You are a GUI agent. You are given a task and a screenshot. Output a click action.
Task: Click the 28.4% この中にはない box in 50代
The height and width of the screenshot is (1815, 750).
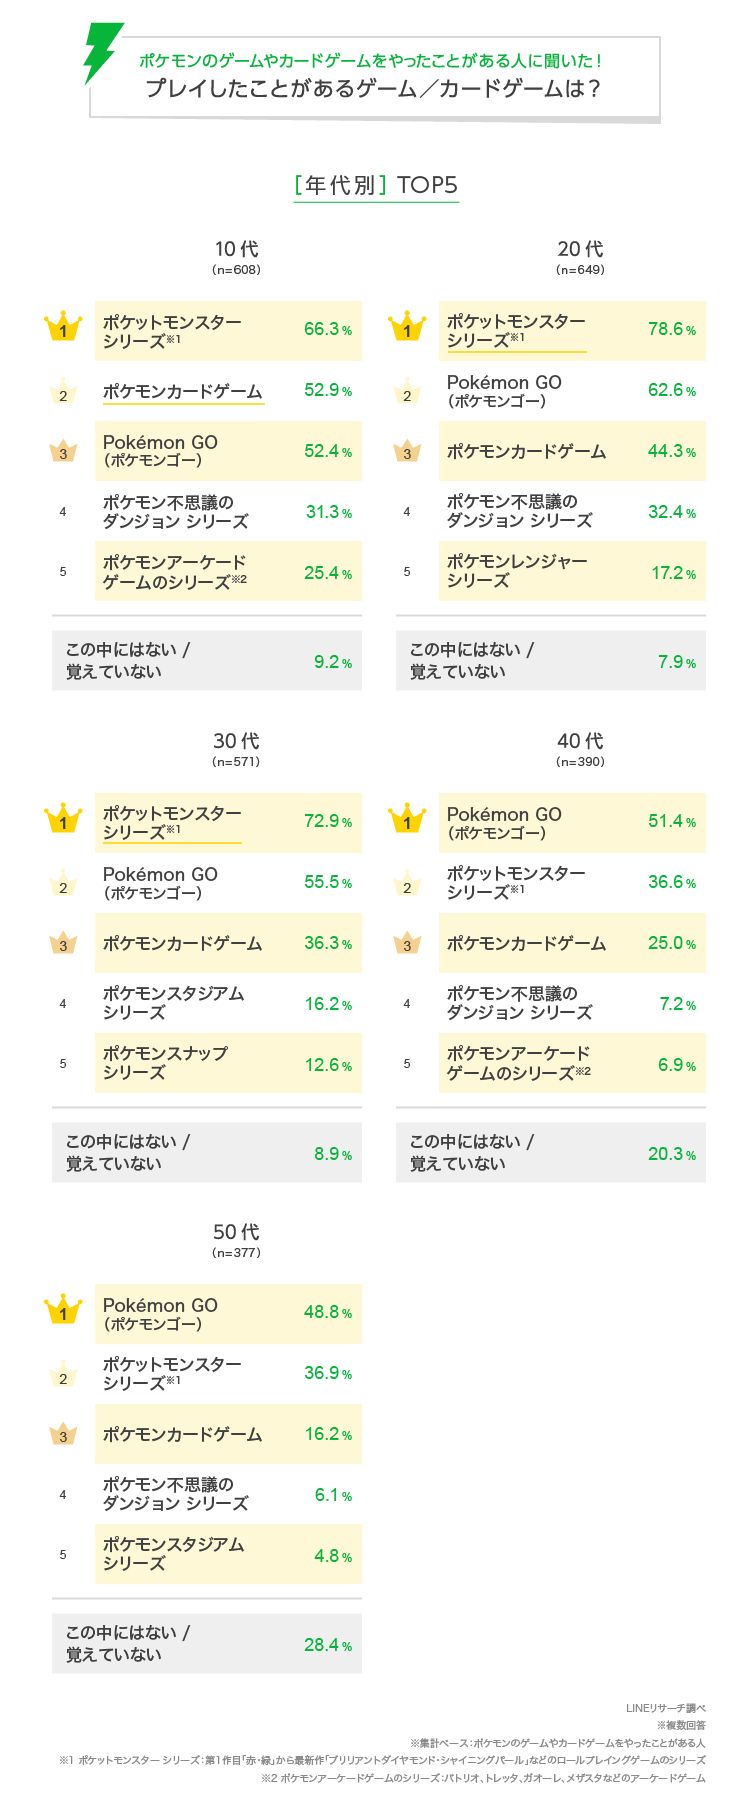(x=207, y=1644)
